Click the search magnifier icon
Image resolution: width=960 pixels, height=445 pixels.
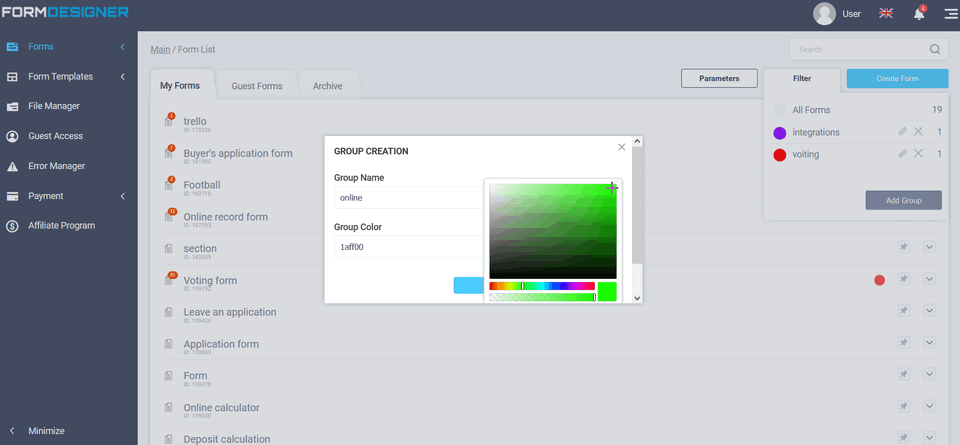coord(934,50)
